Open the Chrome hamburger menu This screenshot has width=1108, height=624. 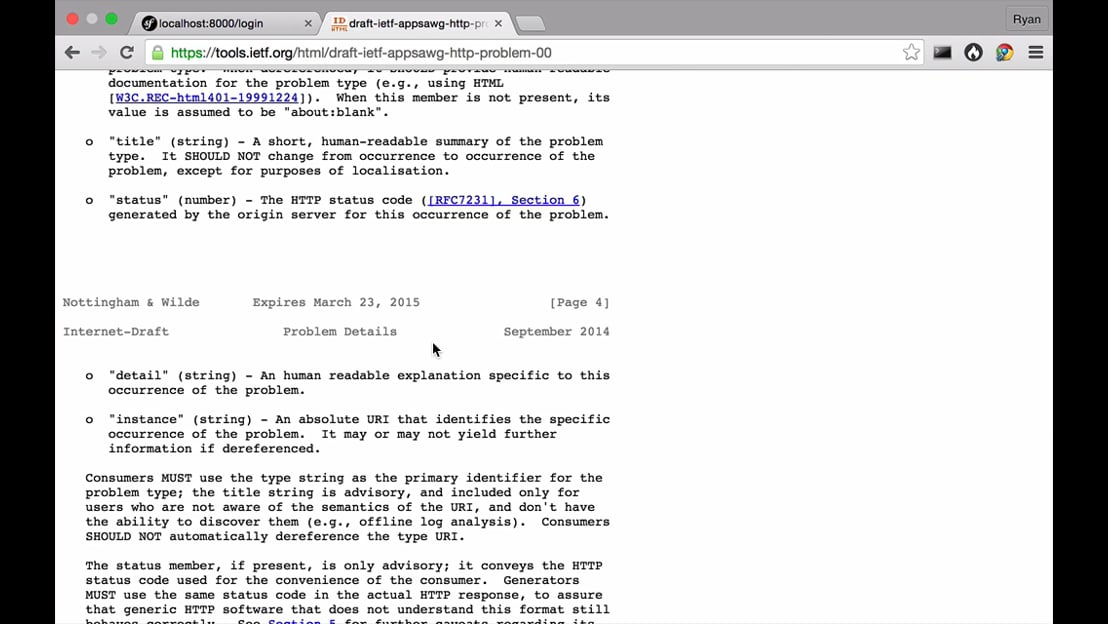click(1035, 52)
